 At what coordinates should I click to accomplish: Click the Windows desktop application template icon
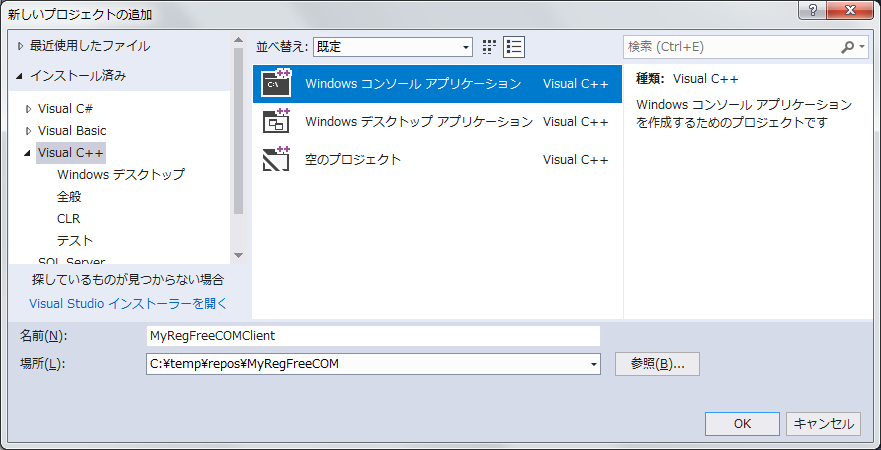[276, 121]
